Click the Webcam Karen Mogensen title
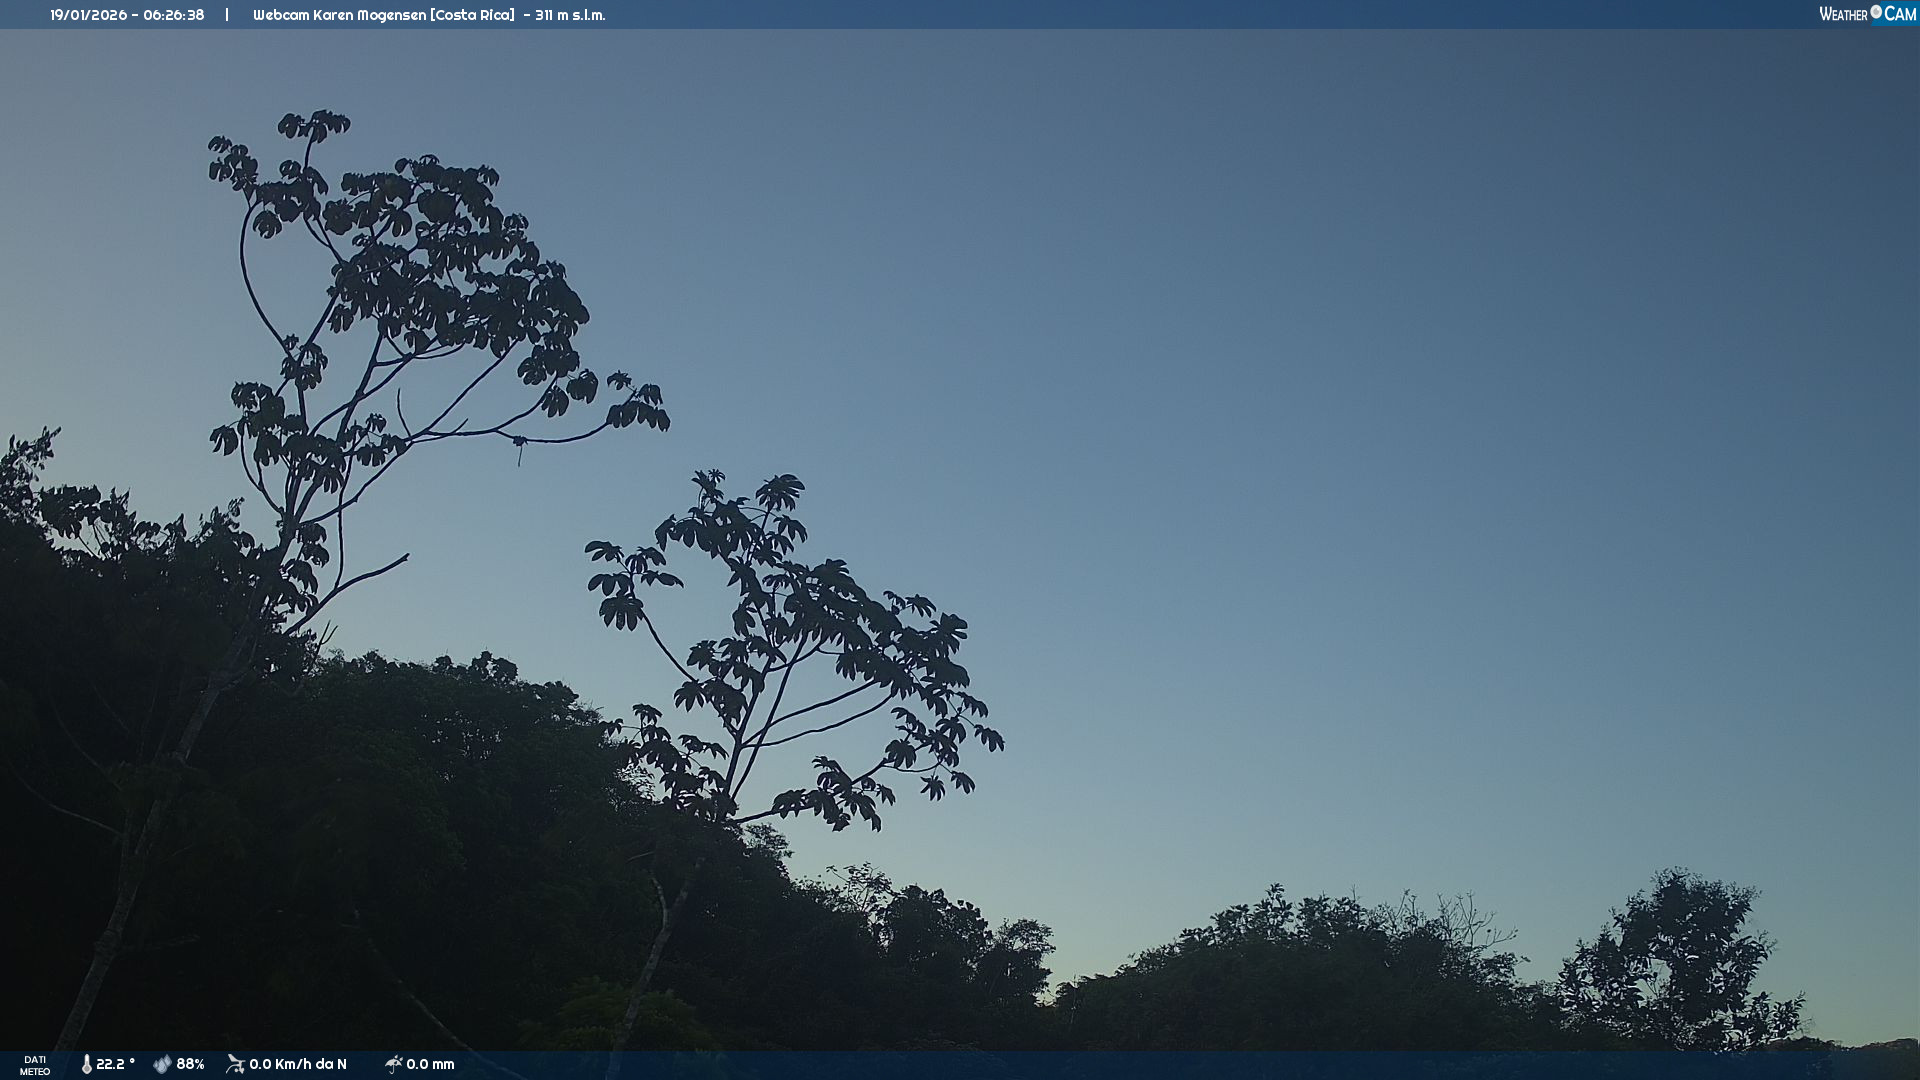Screen dimensions: 1920x1080 click(x=338, y=15)
